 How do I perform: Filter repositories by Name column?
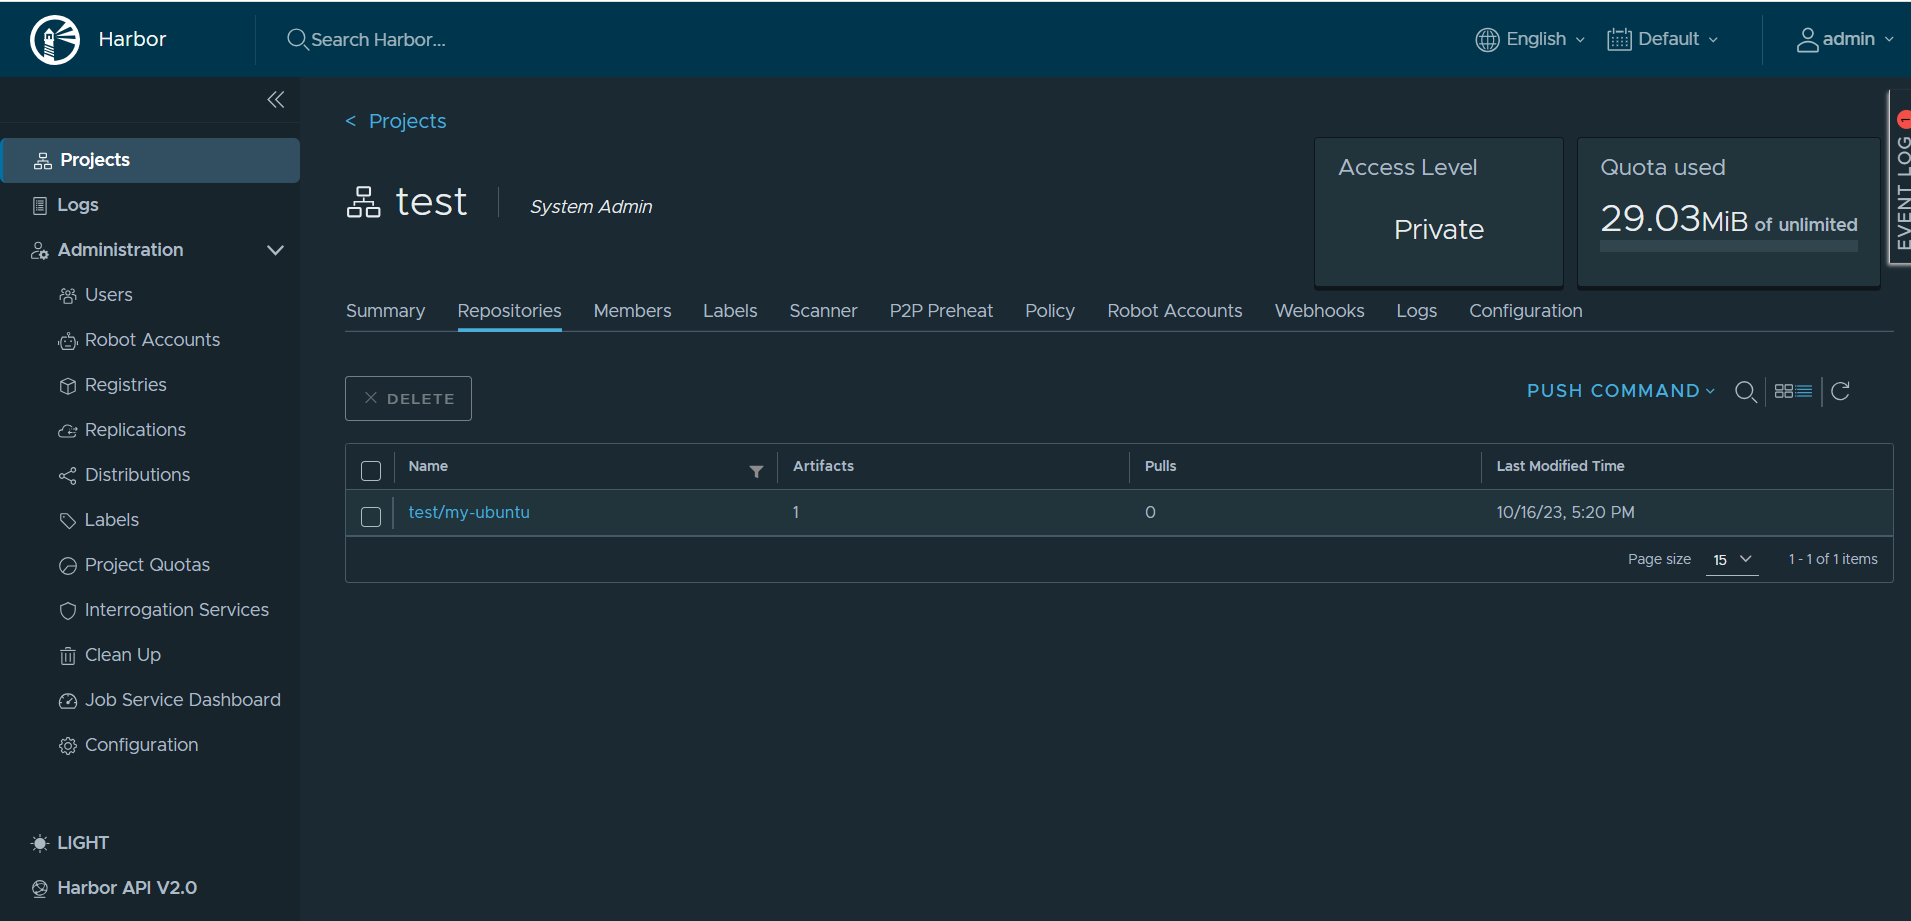756,471
